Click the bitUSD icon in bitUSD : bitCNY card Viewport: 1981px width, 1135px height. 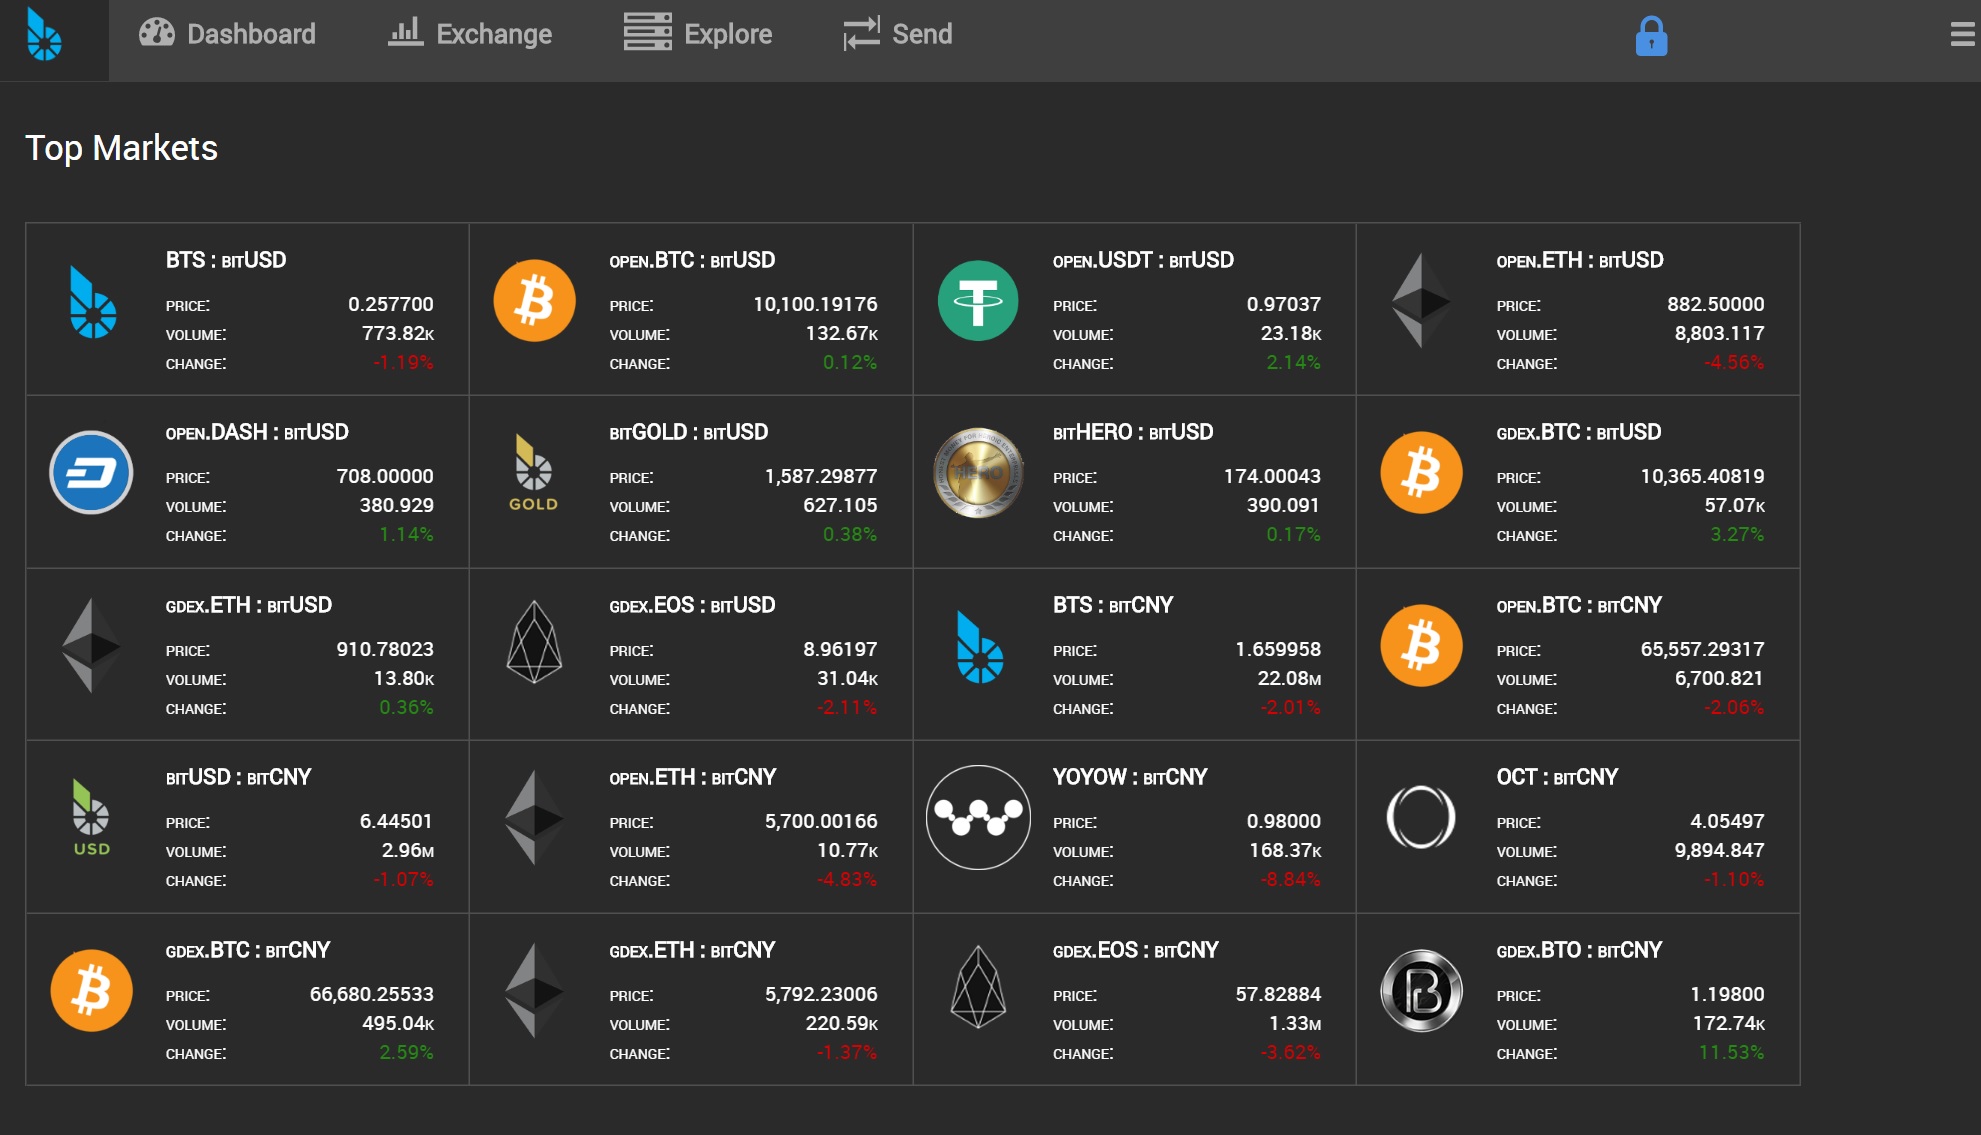pos(91,817)
